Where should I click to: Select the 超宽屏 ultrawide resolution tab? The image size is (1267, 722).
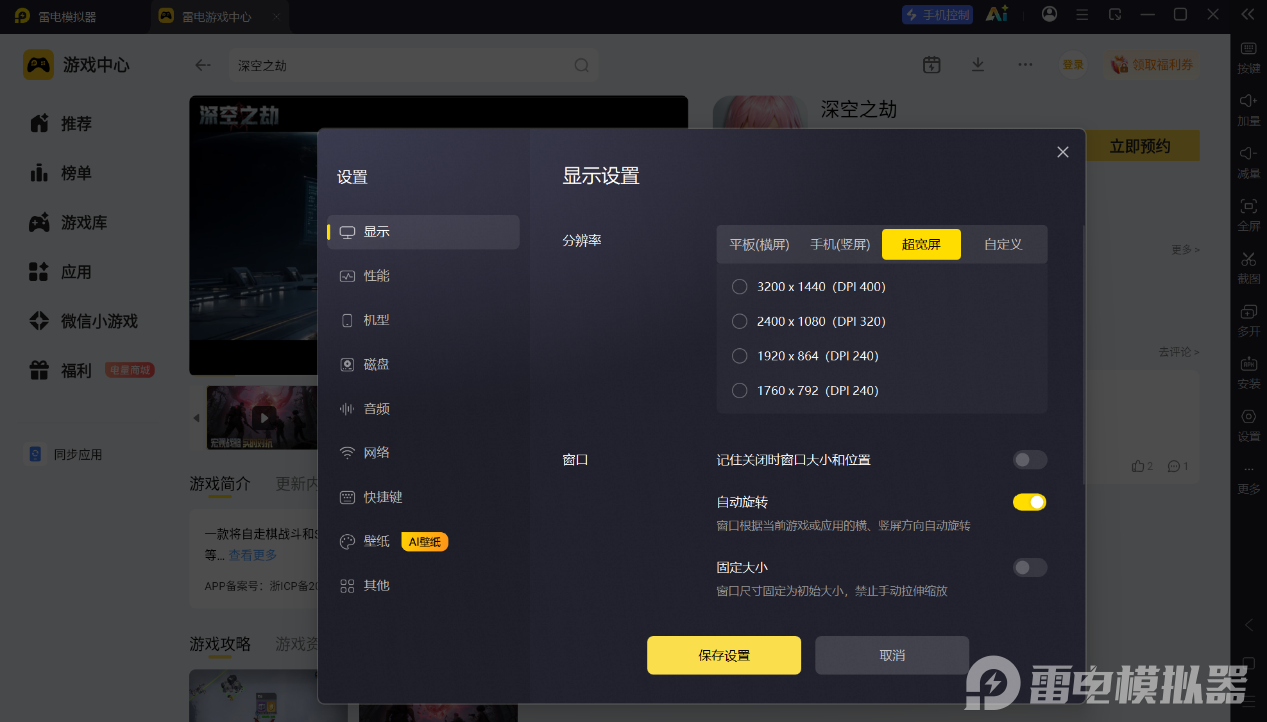point(921,244)
